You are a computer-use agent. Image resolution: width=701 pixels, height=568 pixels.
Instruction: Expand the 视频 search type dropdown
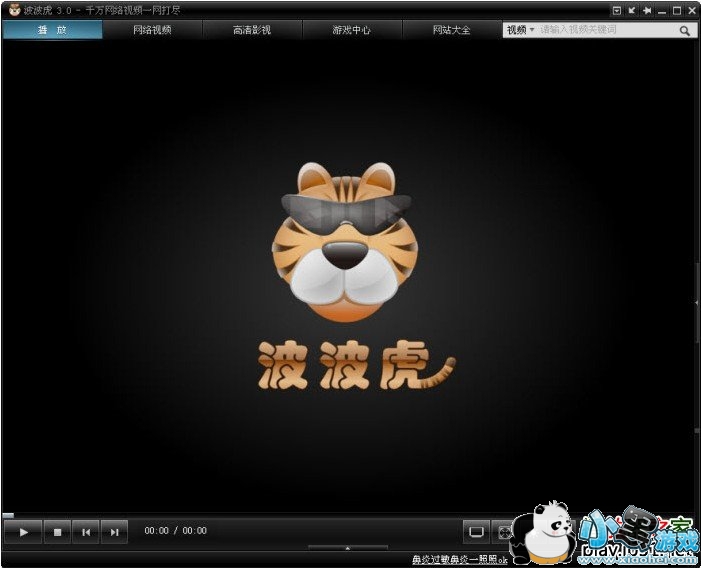tap(520, 30)
